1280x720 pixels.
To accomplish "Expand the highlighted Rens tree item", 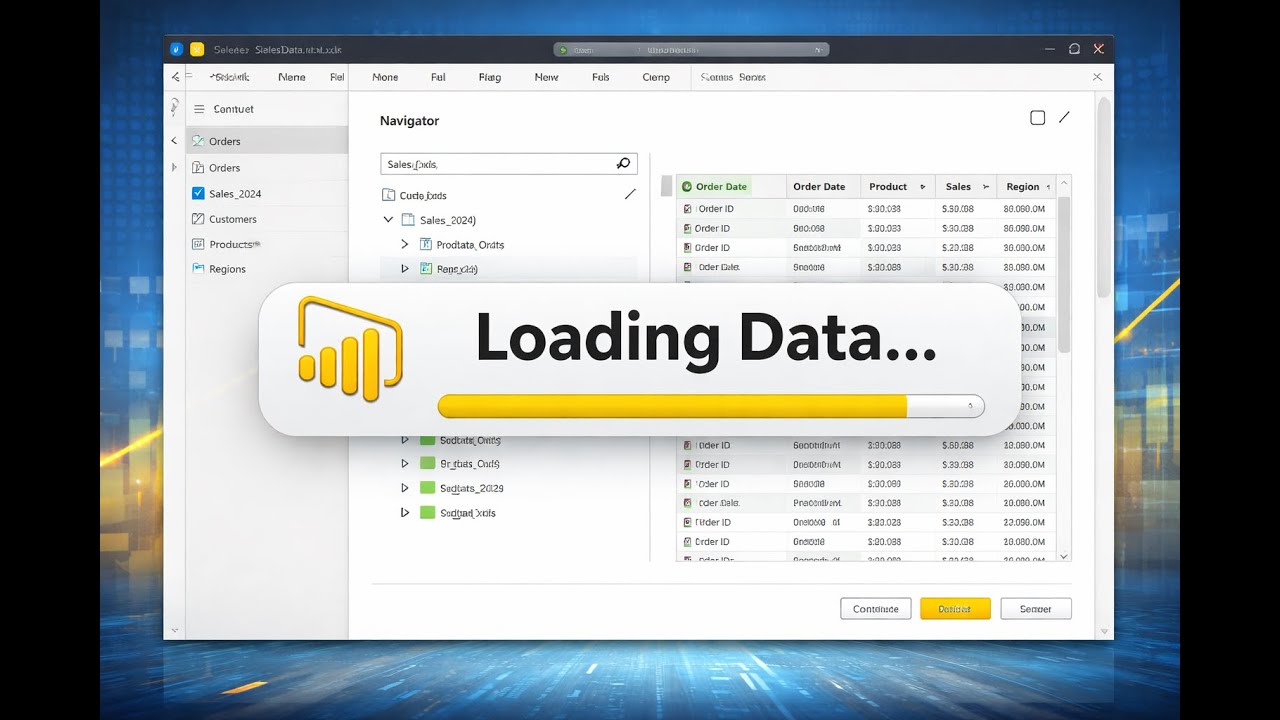I will coord(405,269).
